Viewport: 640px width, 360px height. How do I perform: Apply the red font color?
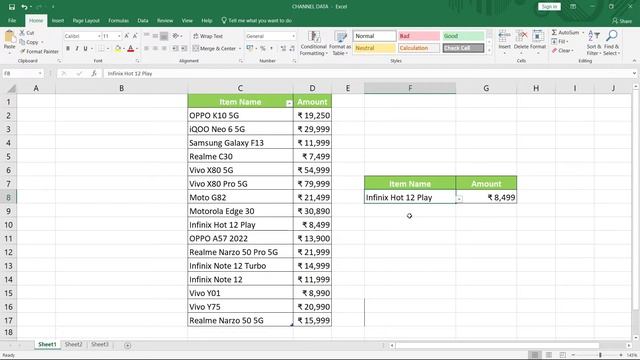[x=131, y=49]
